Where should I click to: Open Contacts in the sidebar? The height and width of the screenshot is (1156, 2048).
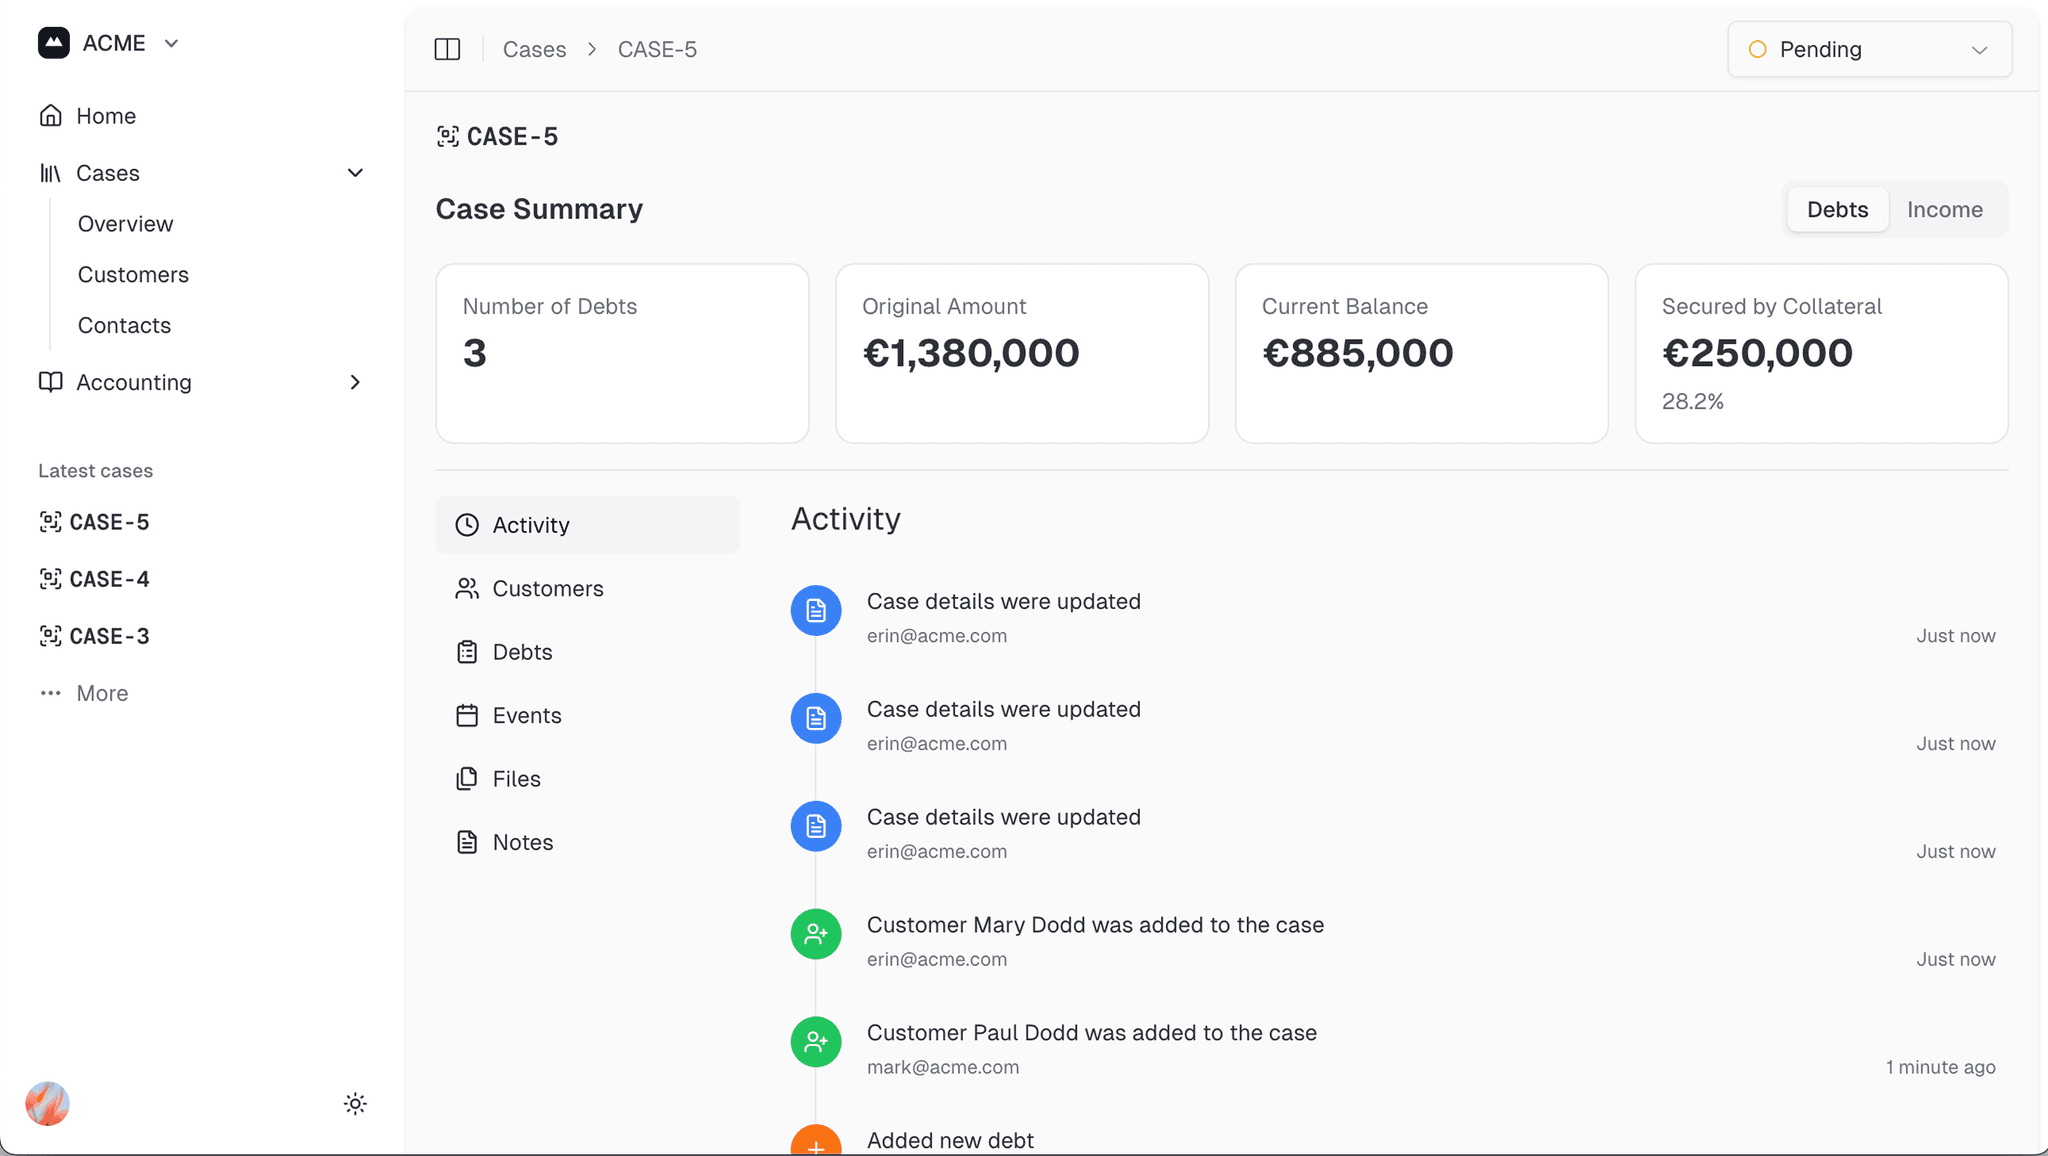tap(124, 326)
